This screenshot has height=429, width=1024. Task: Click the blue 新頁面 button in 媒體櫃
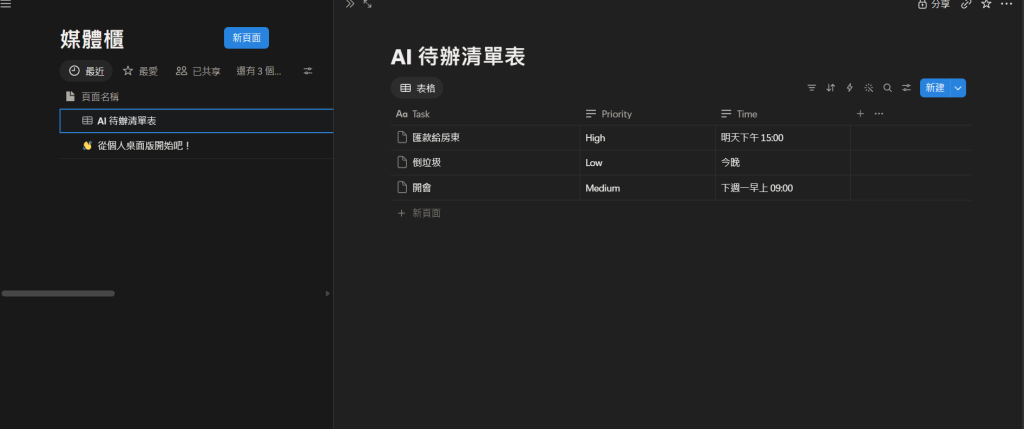coord(246,38)
